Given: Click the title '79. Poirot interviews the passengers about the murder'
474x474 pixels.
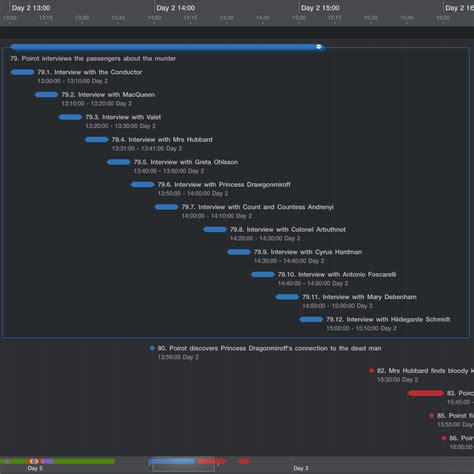Looking at the screenshot, I should tap(93, 59).
